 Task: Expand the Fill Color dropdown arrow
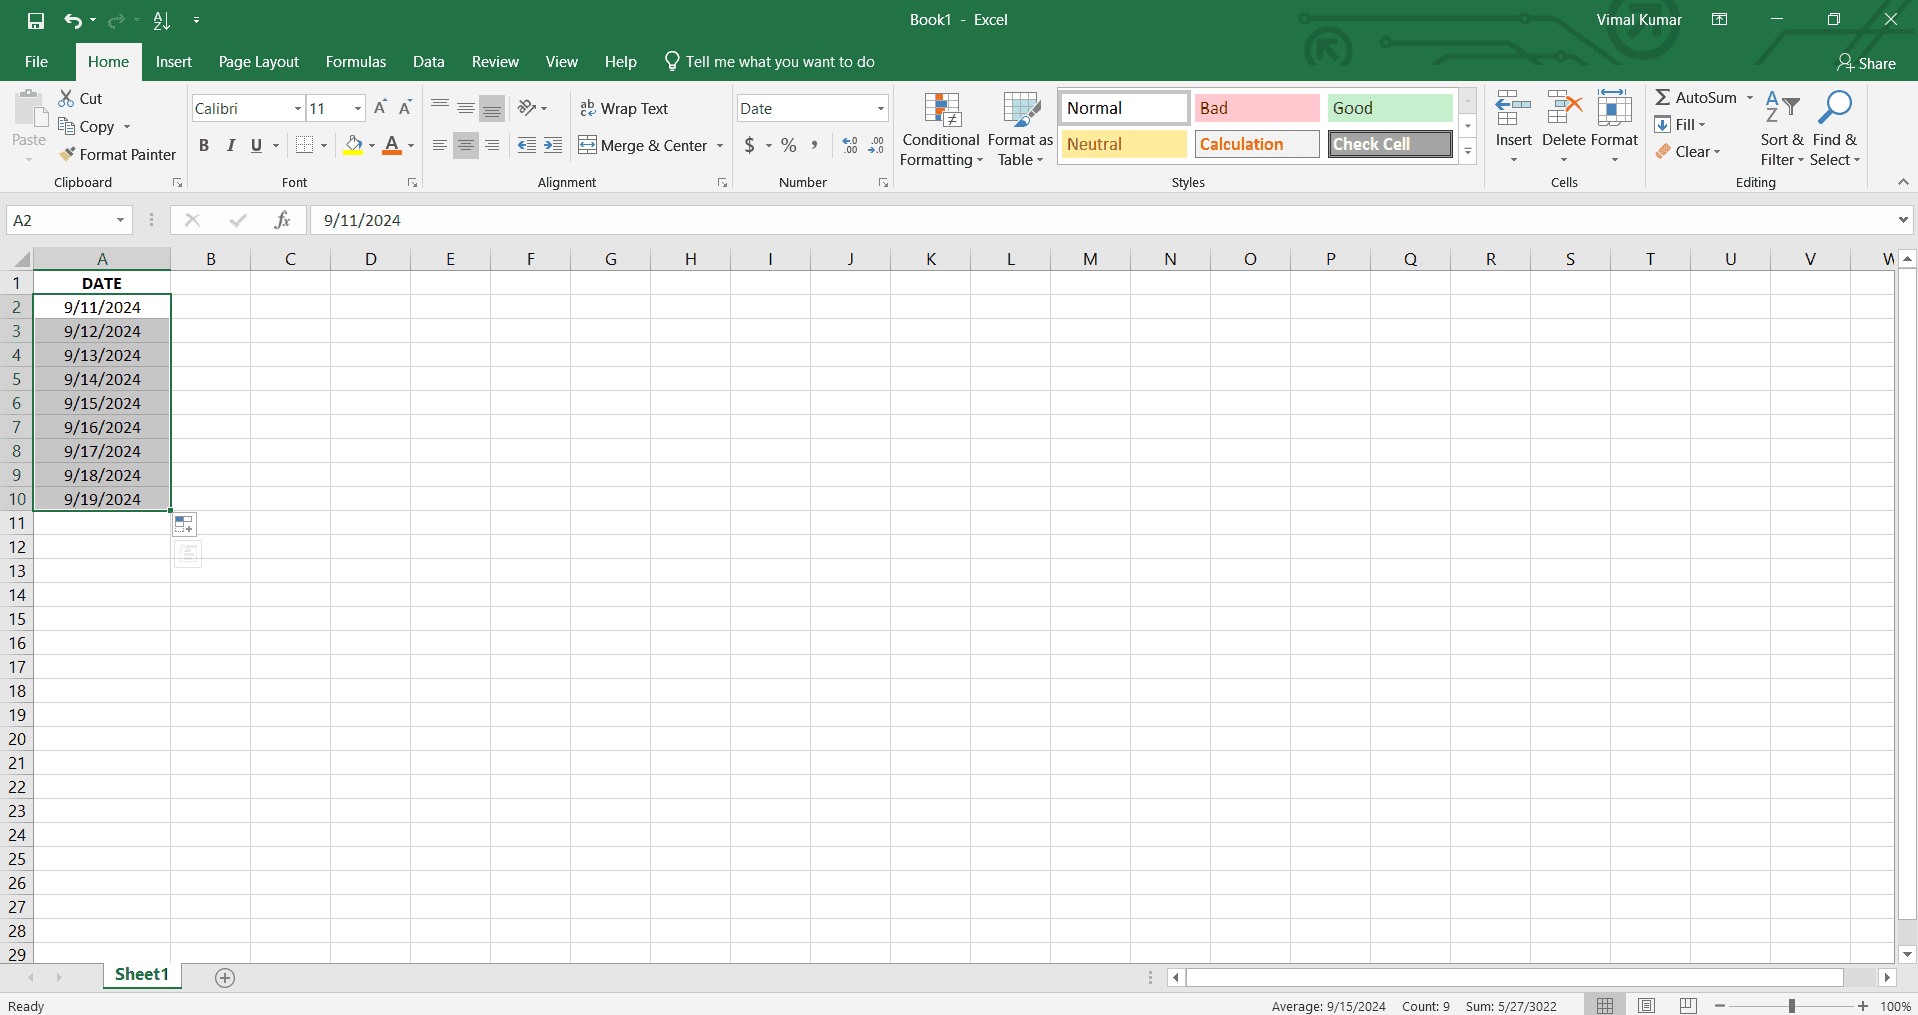tap(371, 145)
